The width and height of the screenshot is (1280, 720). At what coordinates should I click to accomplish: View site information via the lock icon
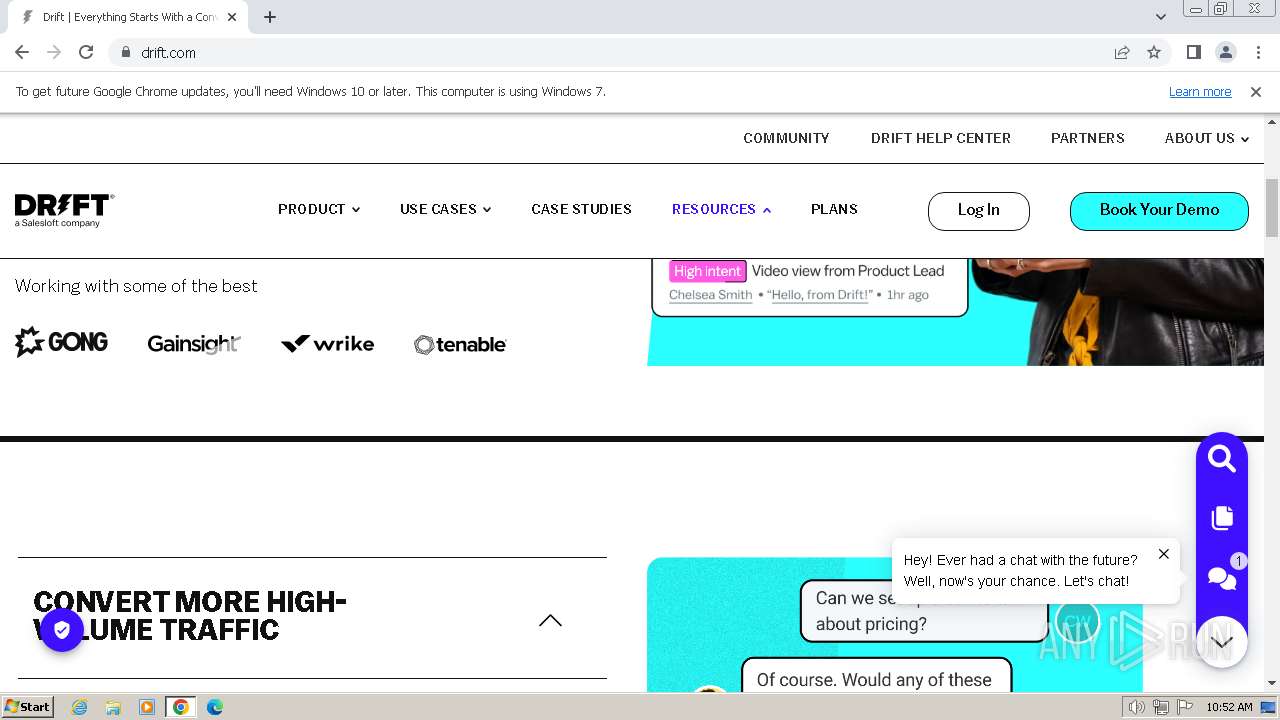pos(125,52)
